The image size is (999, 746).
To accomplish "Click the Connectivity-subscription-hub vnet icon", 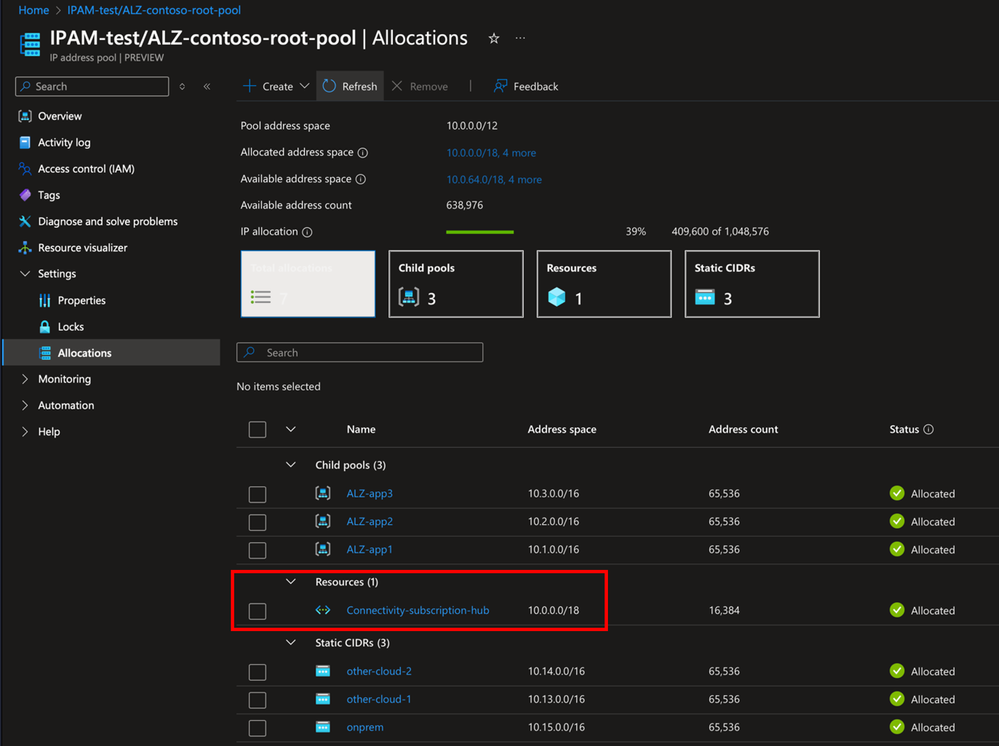I will coord(323,610).
